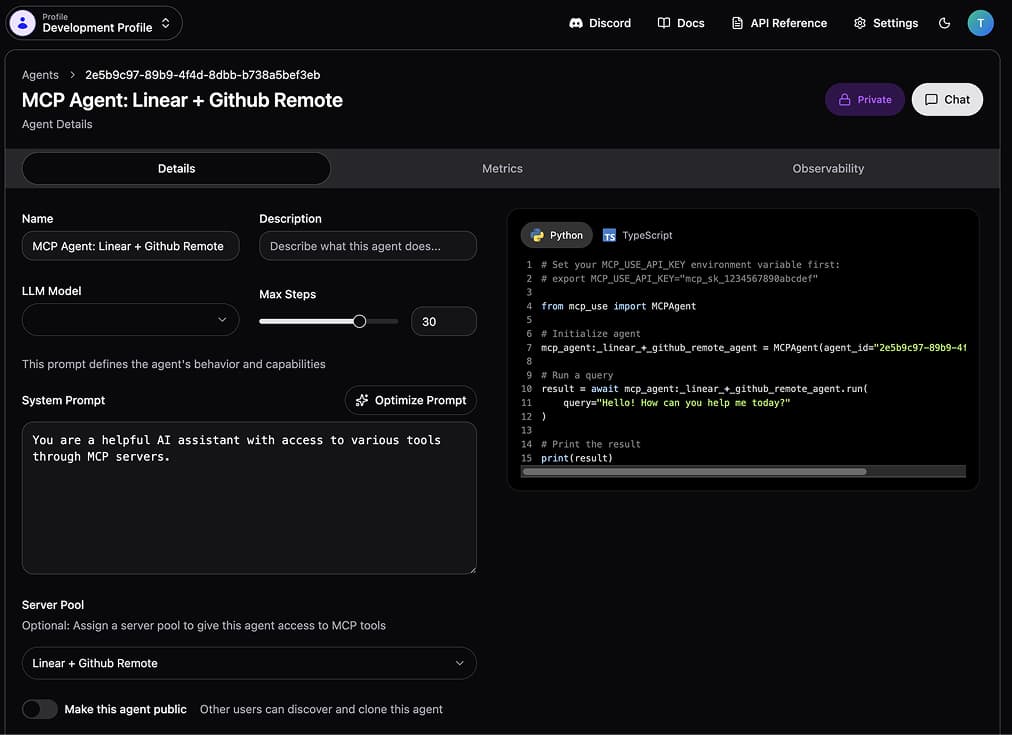The height and width of the screenshot is (735, 1012).
Task: Adjust the Max Steps slider
Action: (359, 321)
